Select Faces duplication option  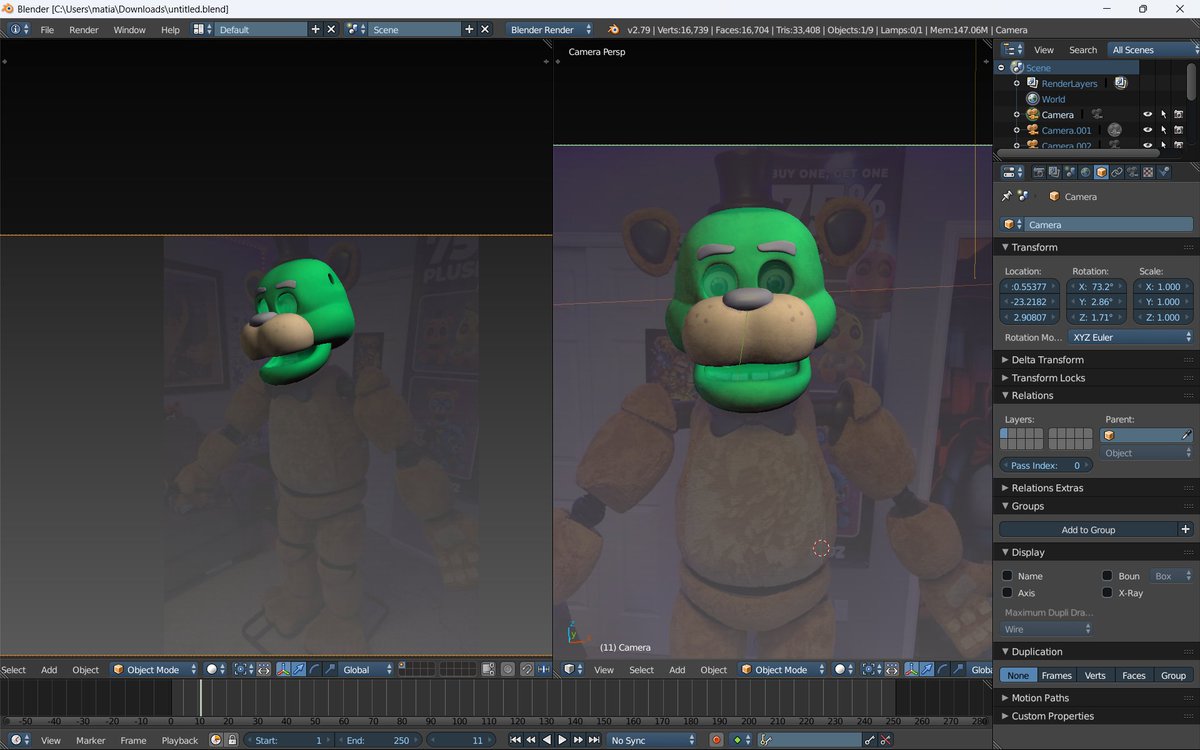pyautogui.click(x=1133, y=675)
